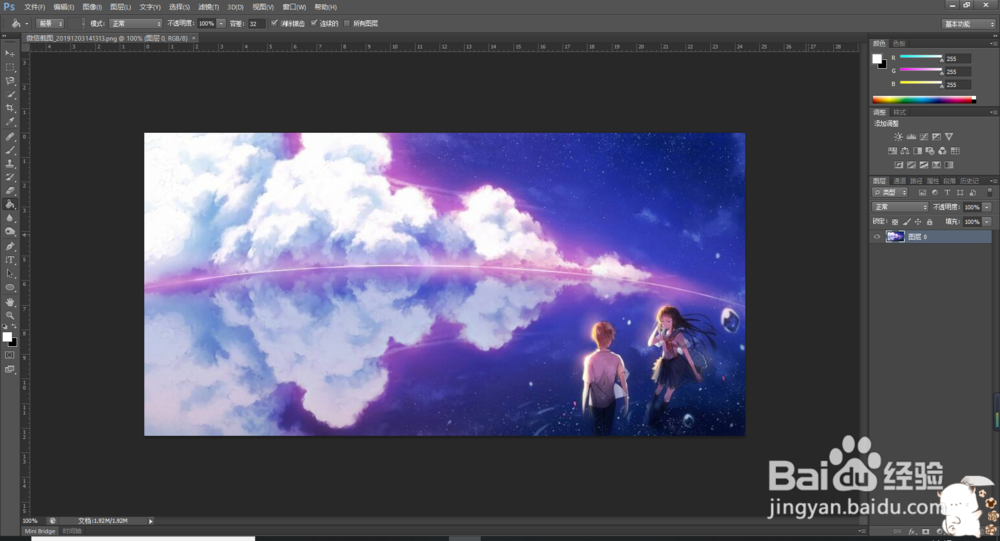This screenshot has height=541, width=1000.
Task: Select the Horizontal Type tool
Action: (x=10, y=260)
